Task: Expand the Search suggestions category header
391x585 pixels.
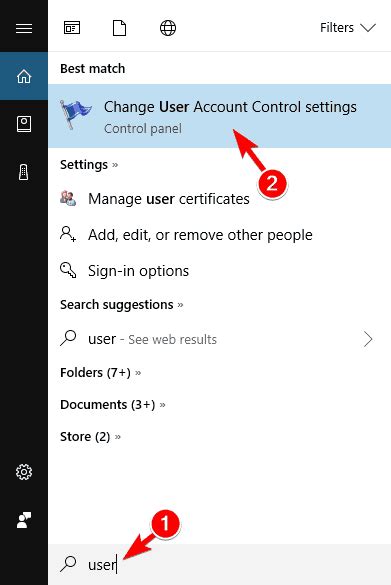Action: pos(122,305)
